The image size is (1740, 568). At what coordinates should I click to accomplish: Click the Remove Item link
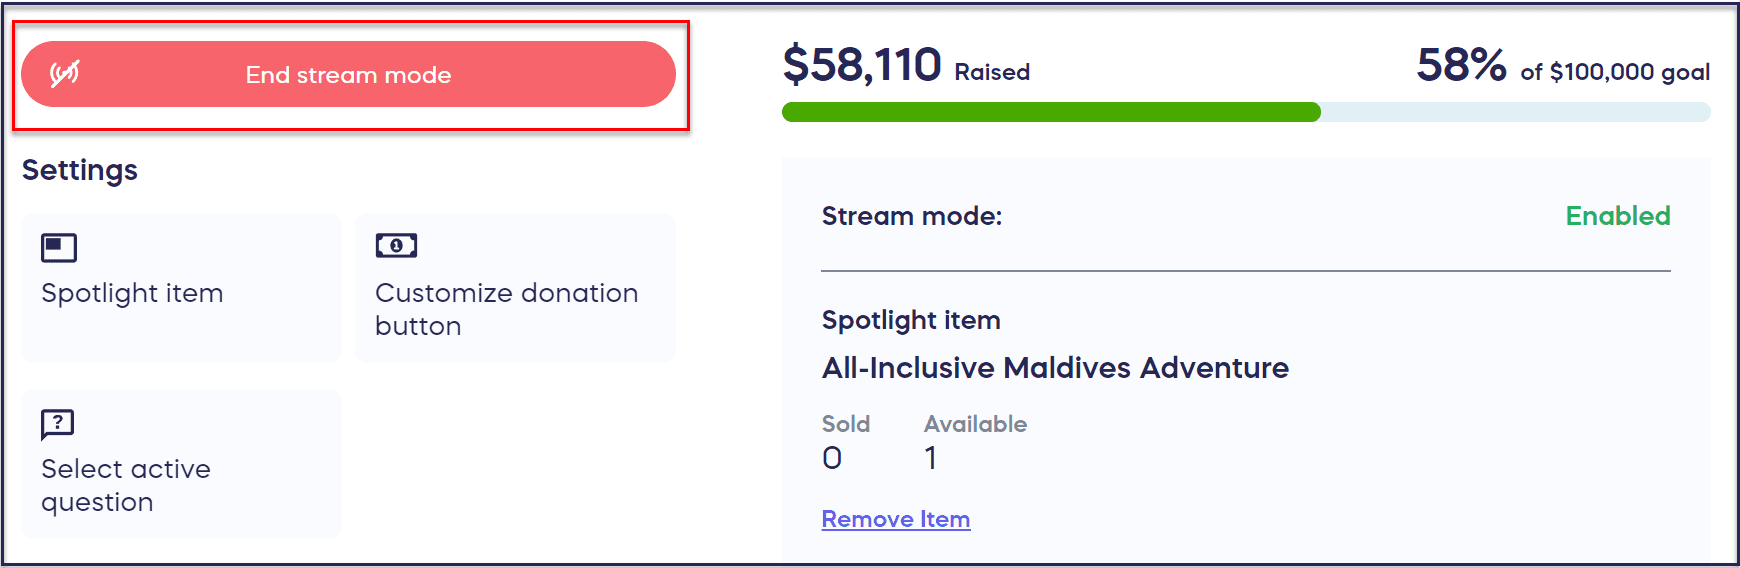895,519
